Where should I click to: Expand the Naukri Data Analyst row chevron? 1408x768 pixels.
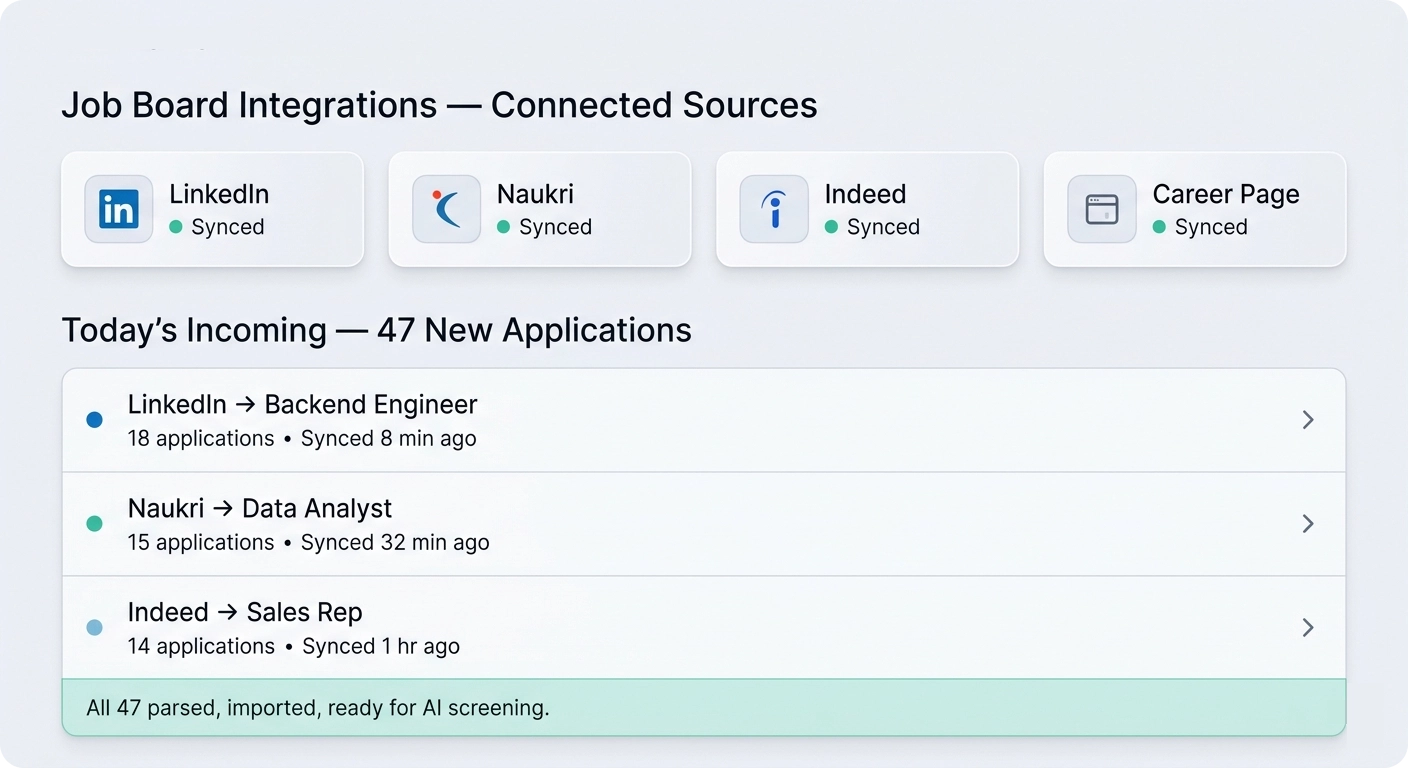(x=1307, y=524)
